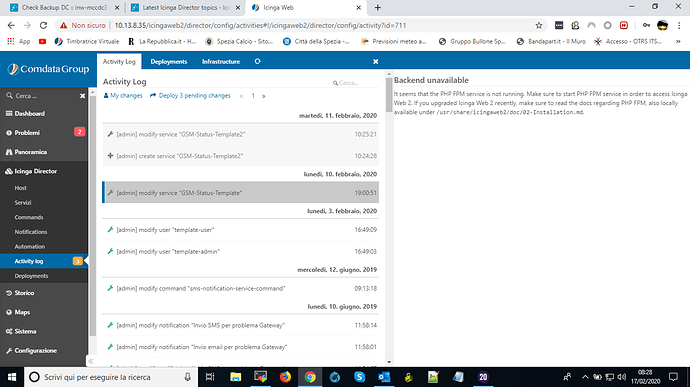
Task: Select page 1 in pagination
Action: 253,96
